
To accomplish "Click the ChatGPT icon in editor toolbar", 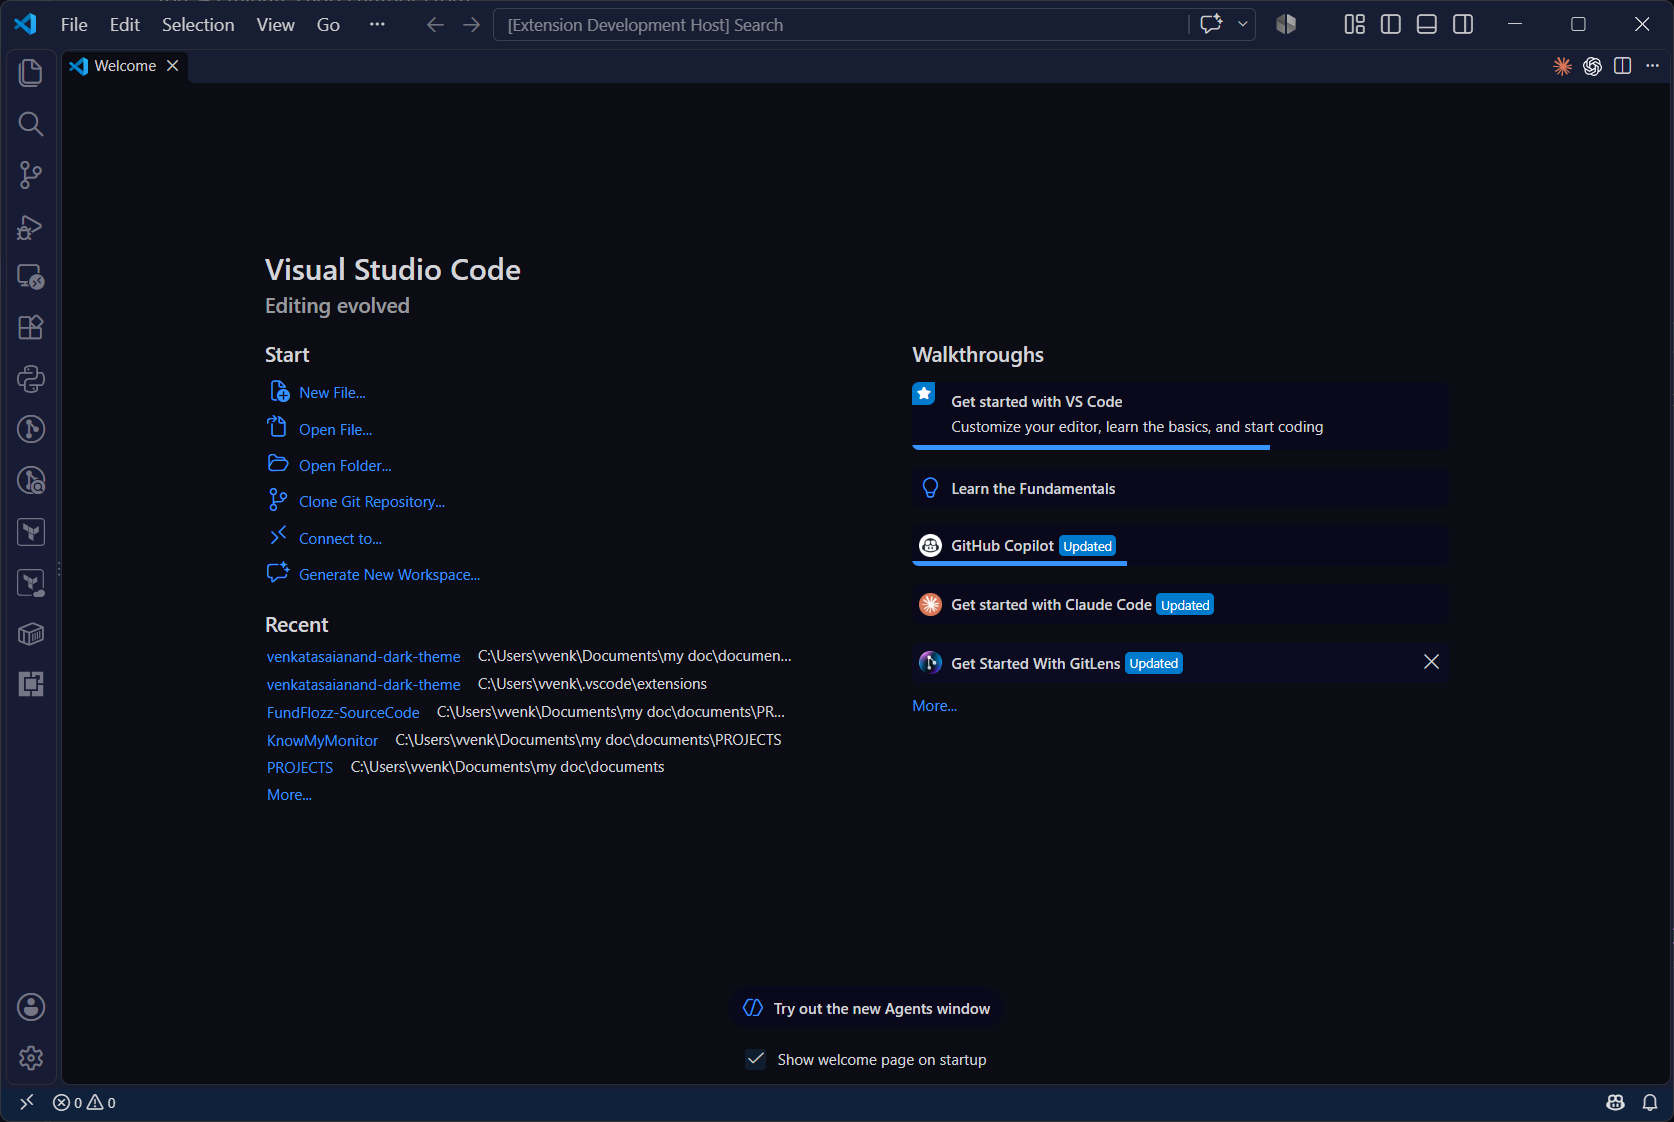I will 1592,66.
